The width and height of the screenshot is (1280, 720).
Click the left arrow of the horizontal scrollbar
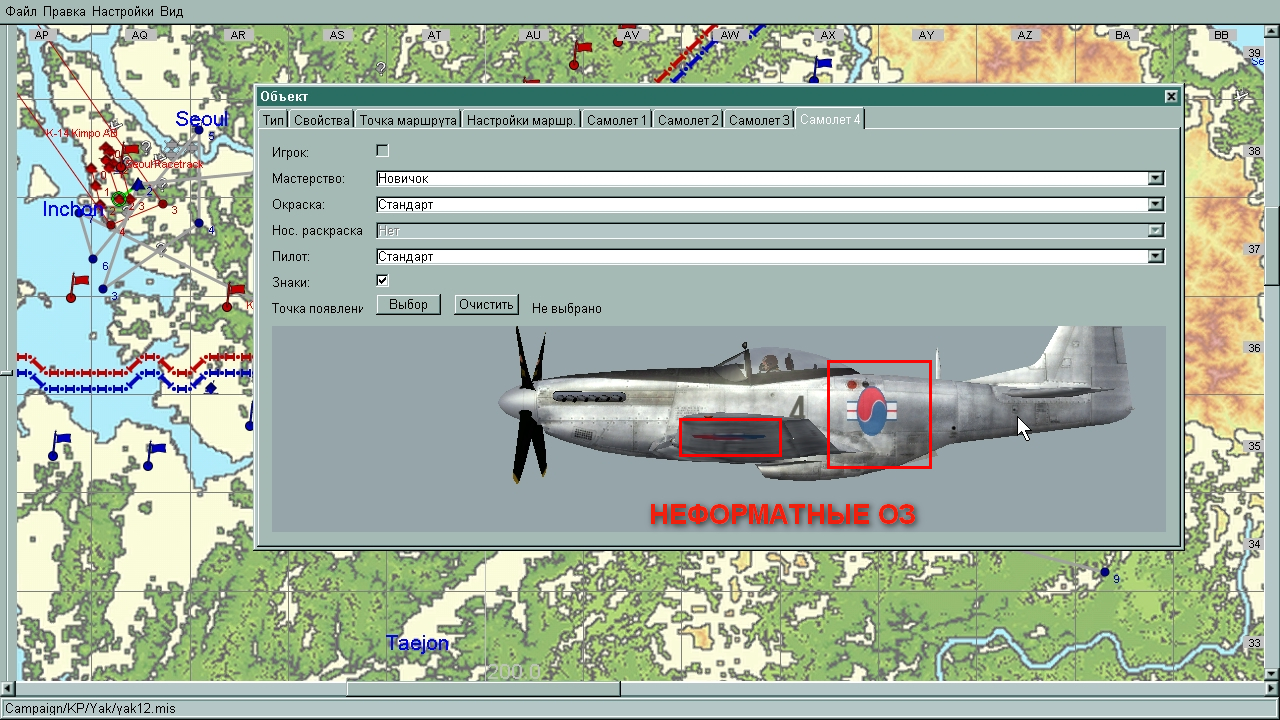coord(8,689)
